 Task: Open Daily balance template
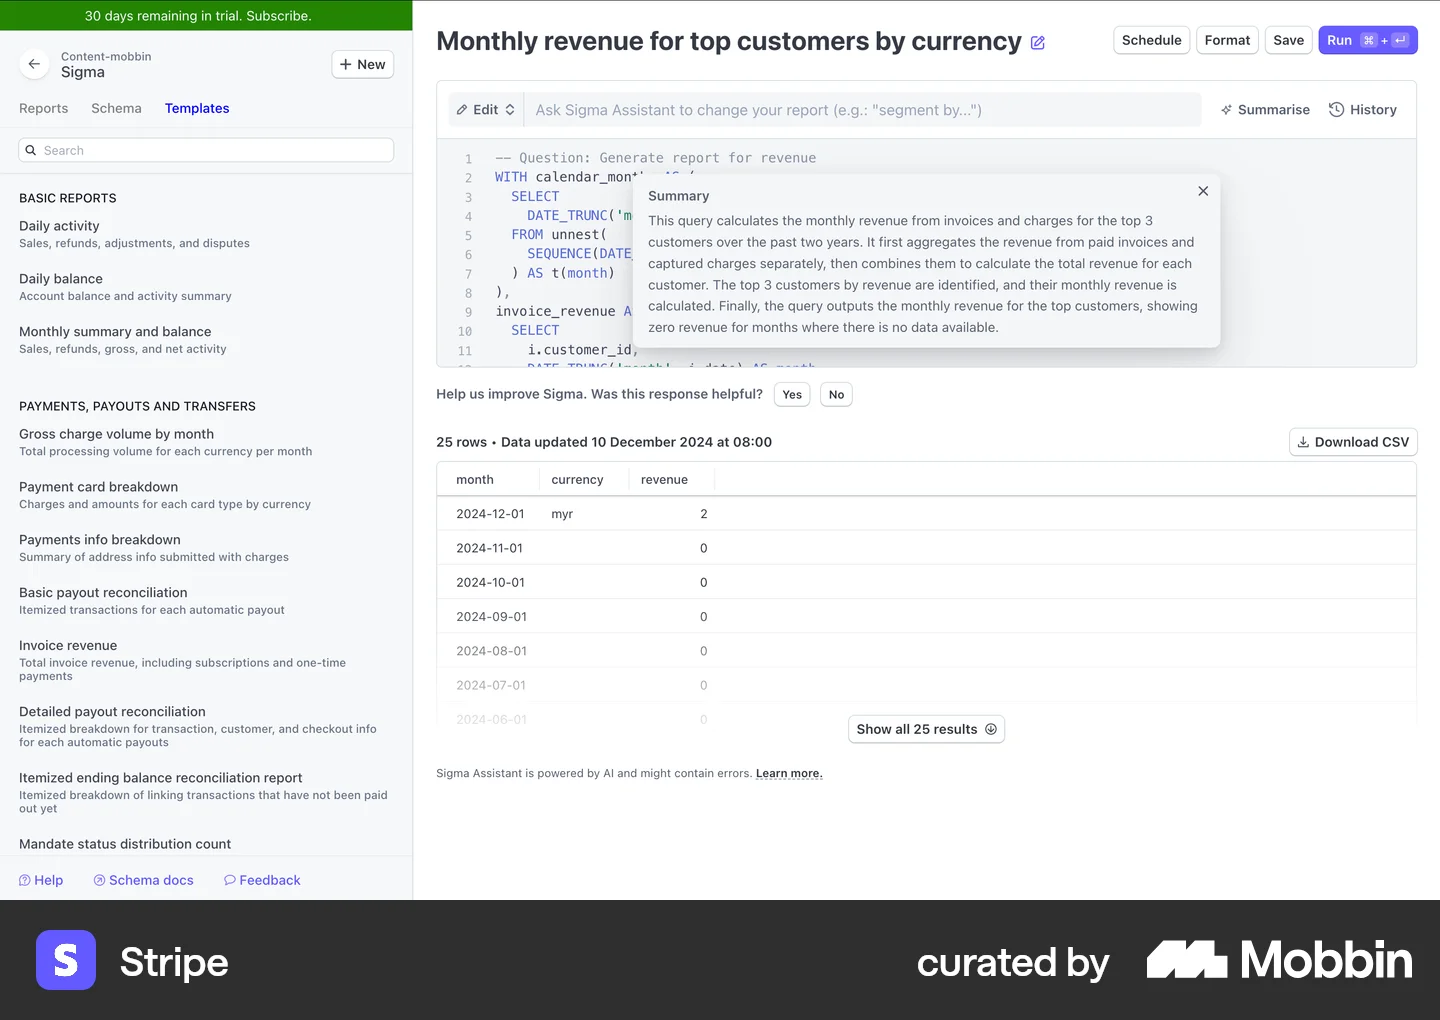point(125,287)
